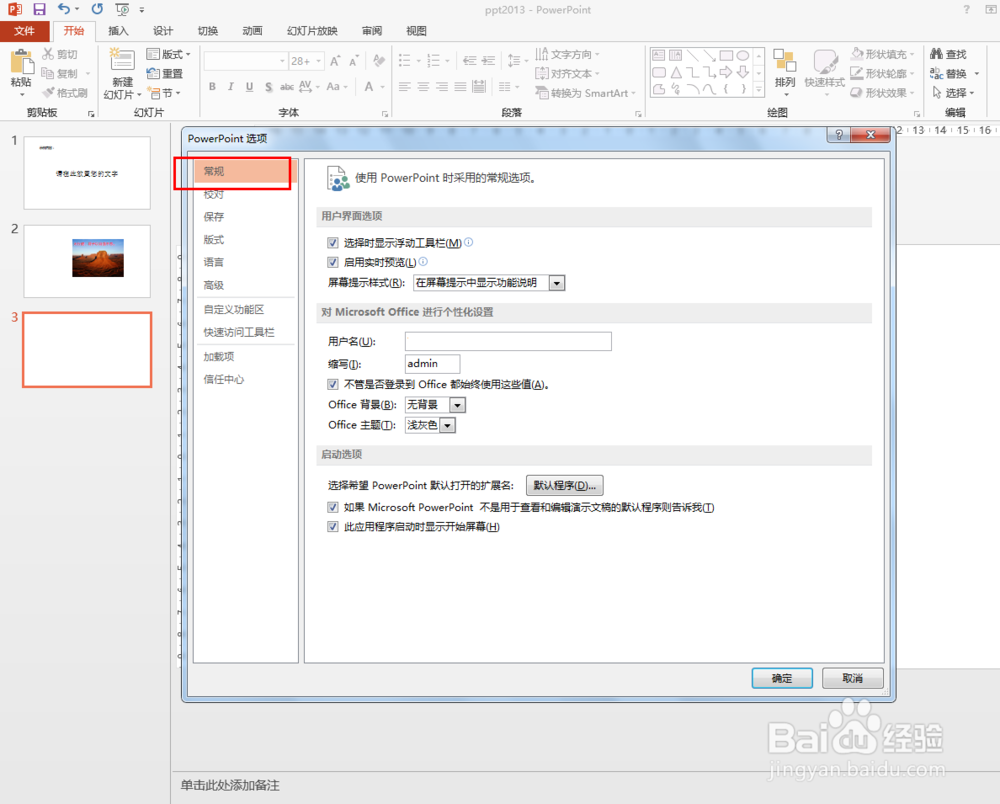Image resolution: width=1000 pixels, height=804 pixels.
Task: Click Convert to SmartArt icon
Action: [x=541, y=93]
